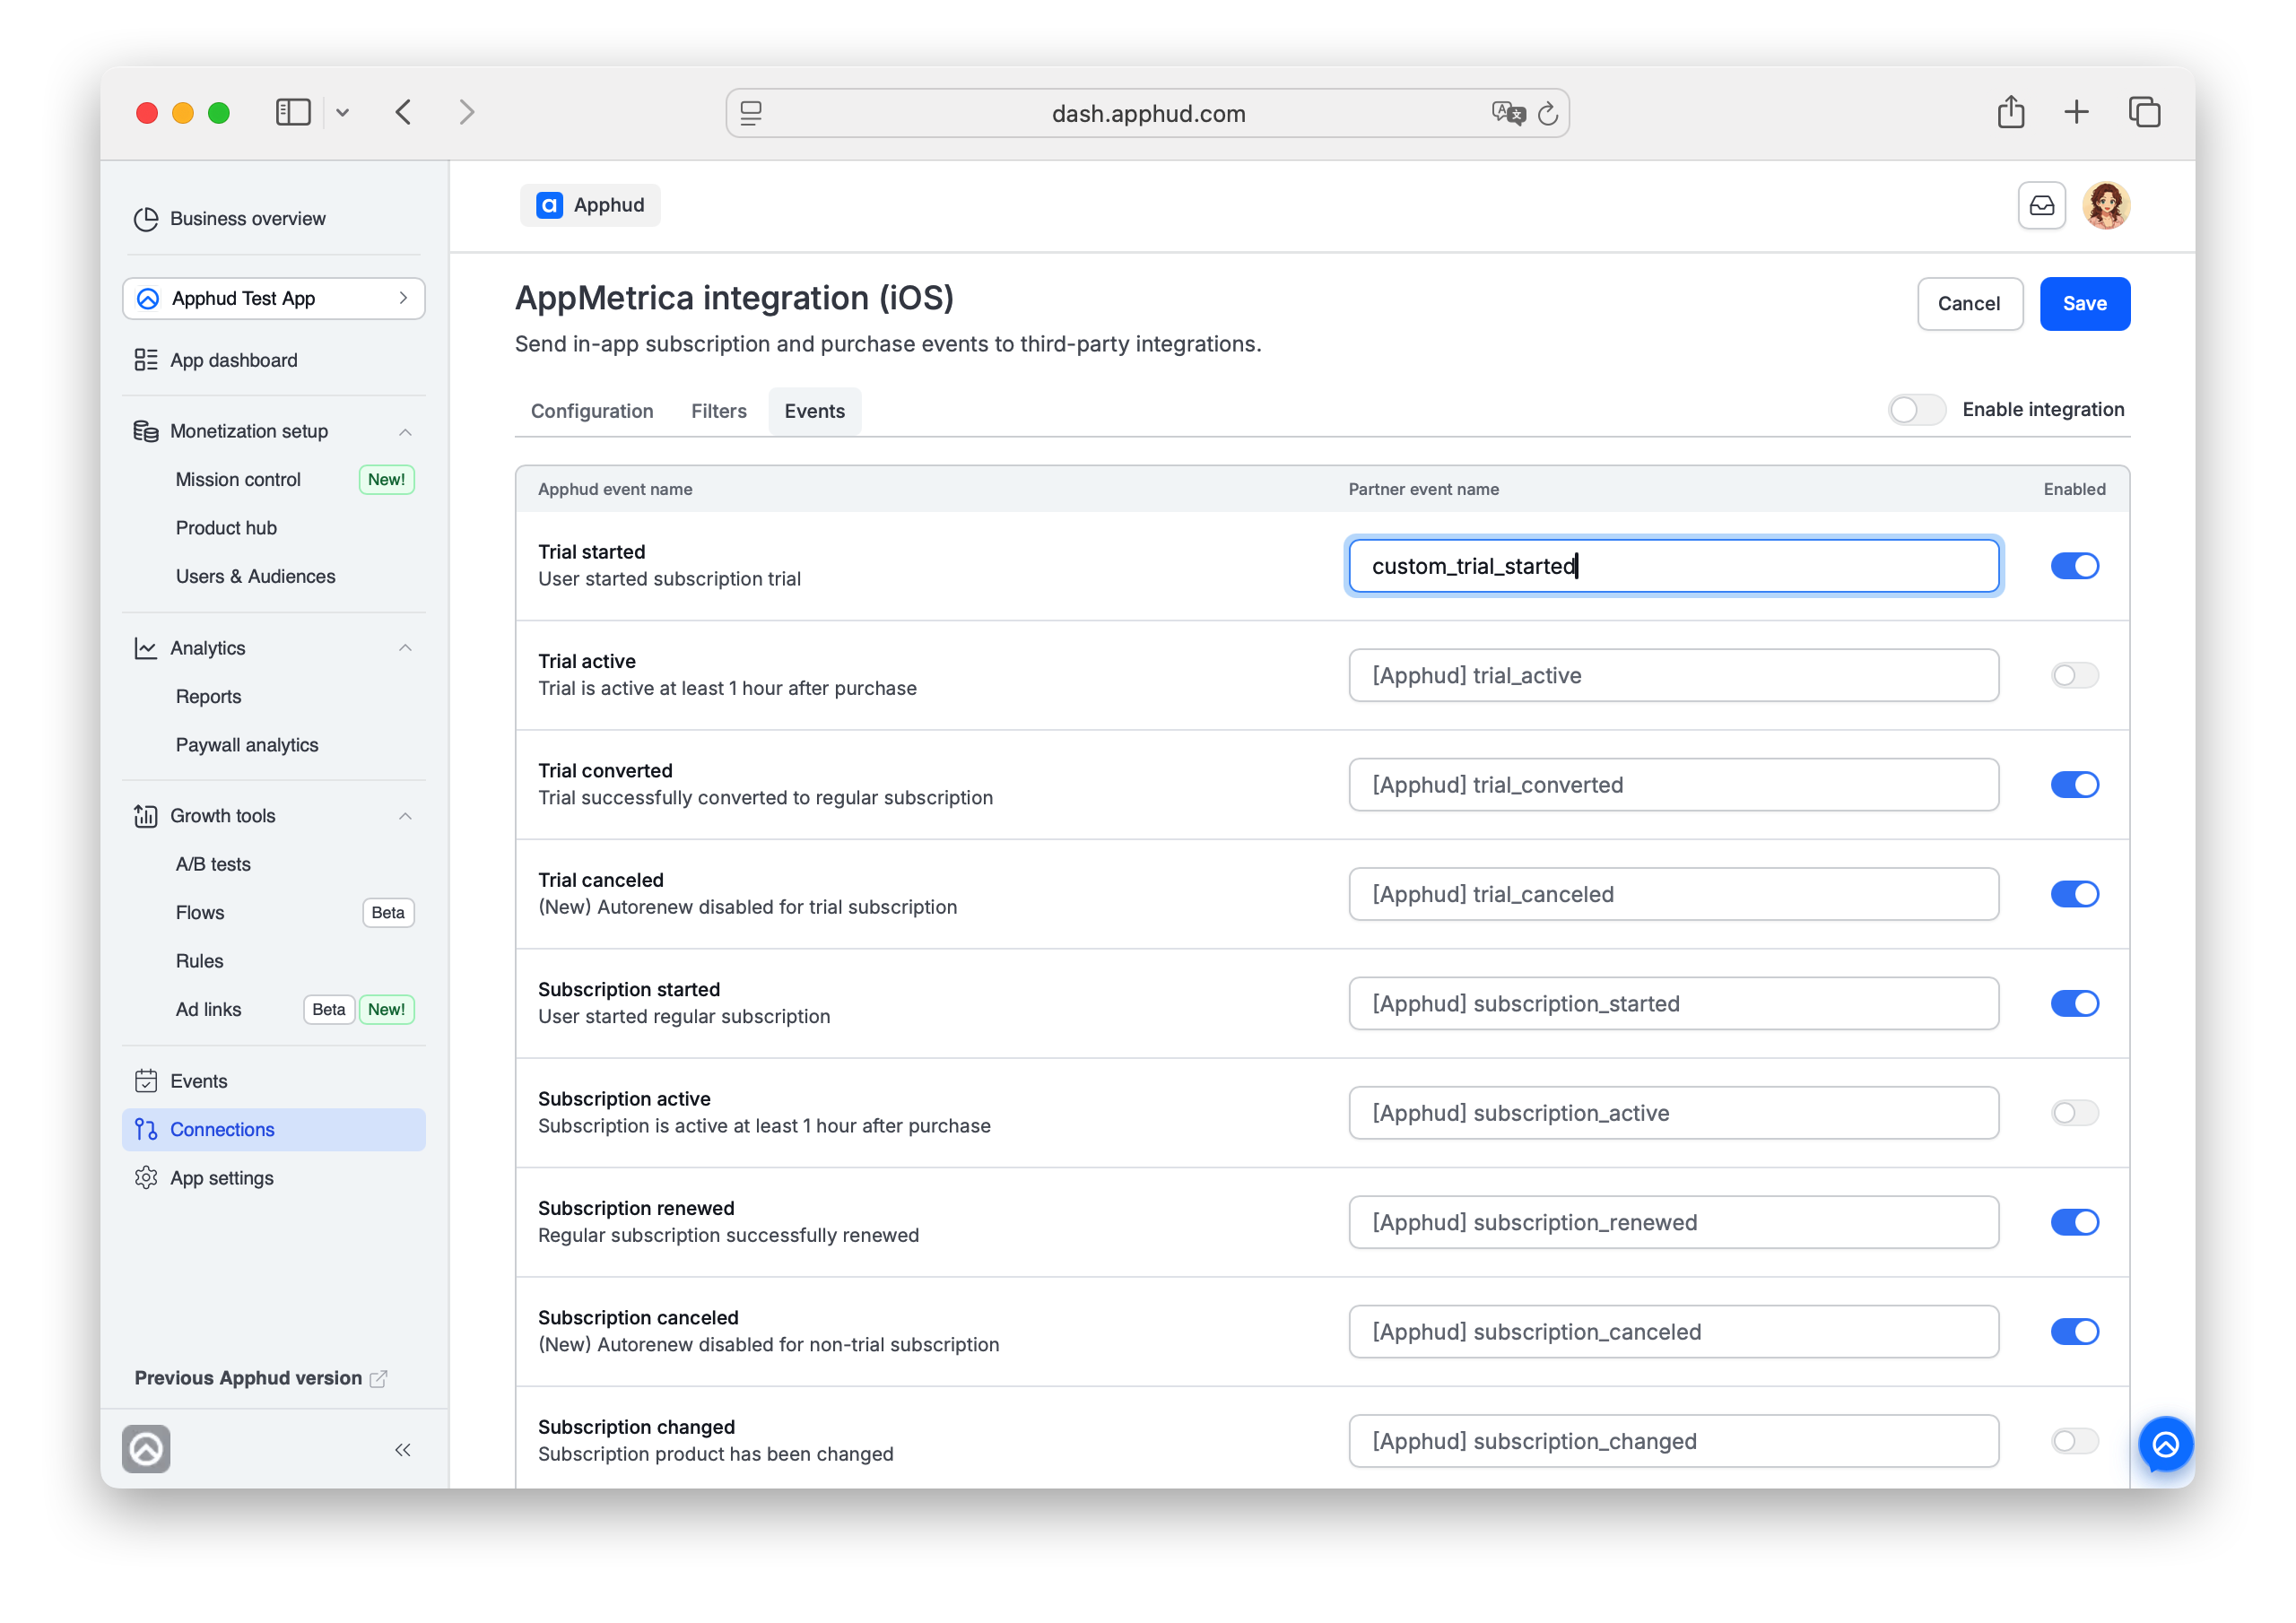Show Safari tab overview icon
2296x1623 pixels.
2144,111
